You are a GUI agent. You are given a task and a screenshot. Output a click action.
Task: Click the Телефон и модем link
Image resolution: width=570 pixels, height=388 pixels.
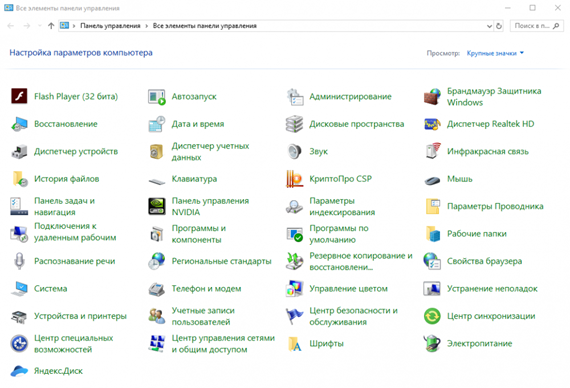[206, 289]
